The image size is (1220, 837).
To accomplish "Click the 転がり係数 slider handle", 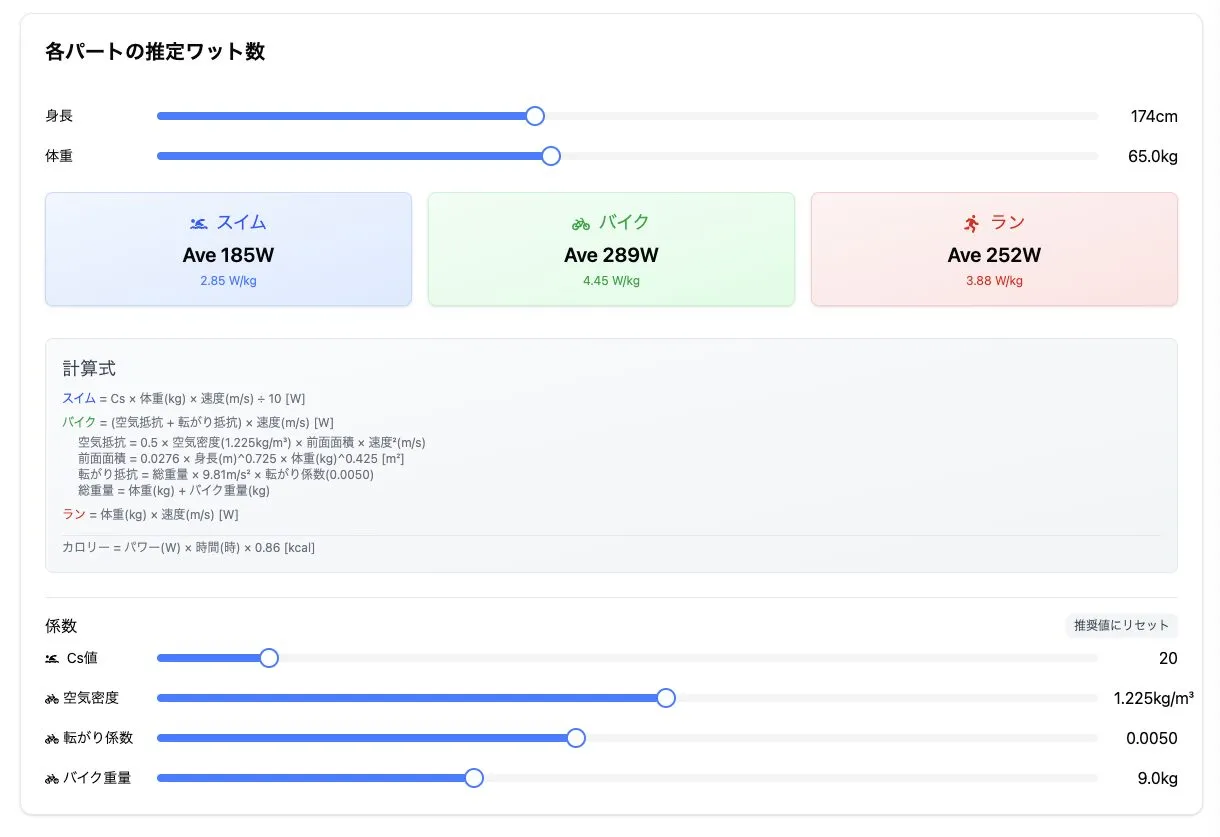I will pos(576,738).
